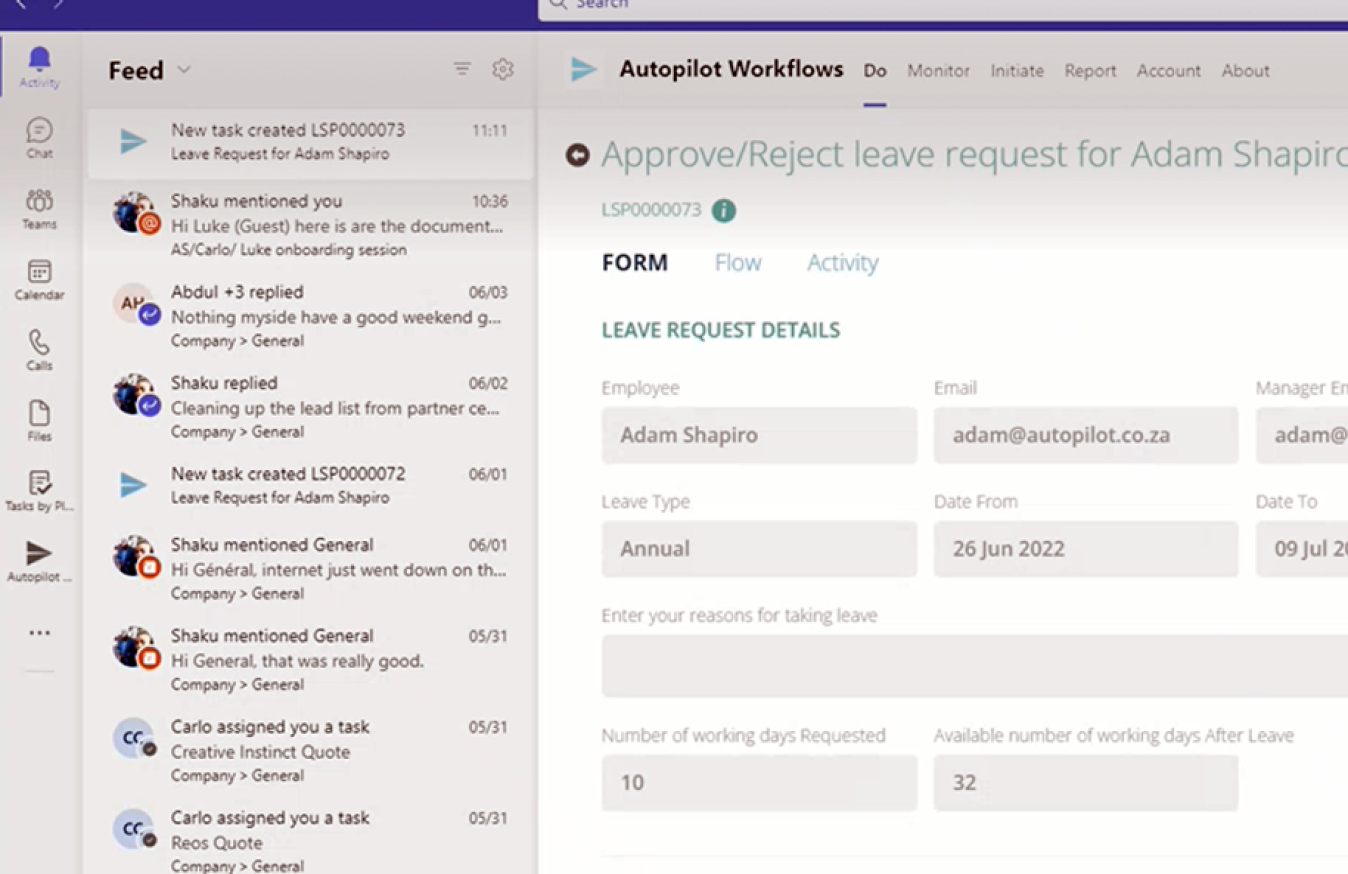Click the feed filter icon
This screenshot has height=874, width=1348.
click(x=462, y=69)
